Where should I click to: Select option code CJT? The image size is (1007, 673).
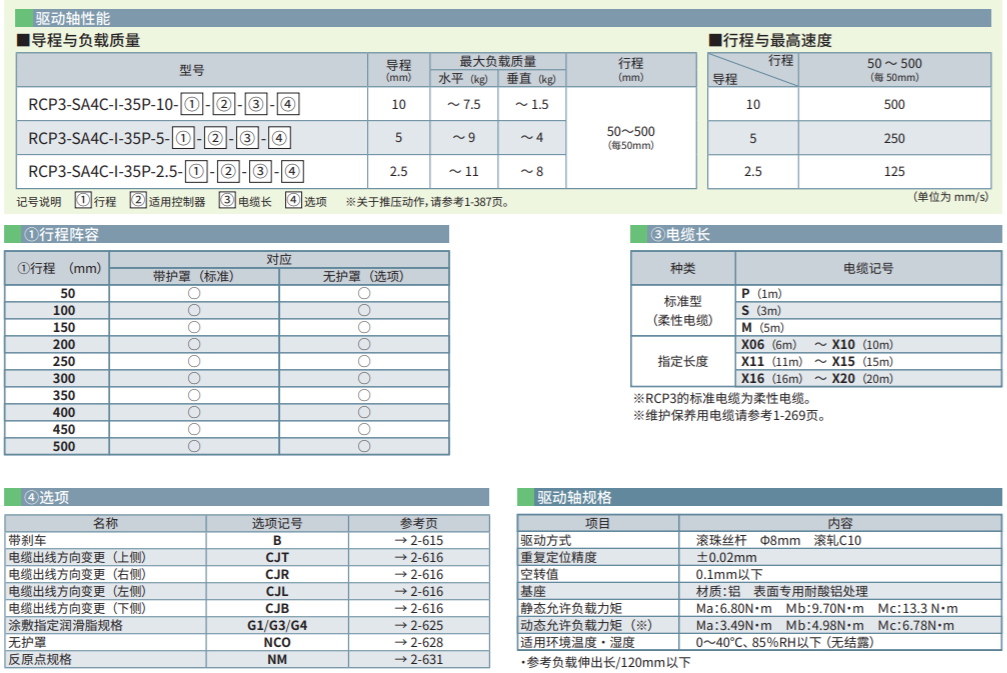pyautogui.click(x=277, y=557)
